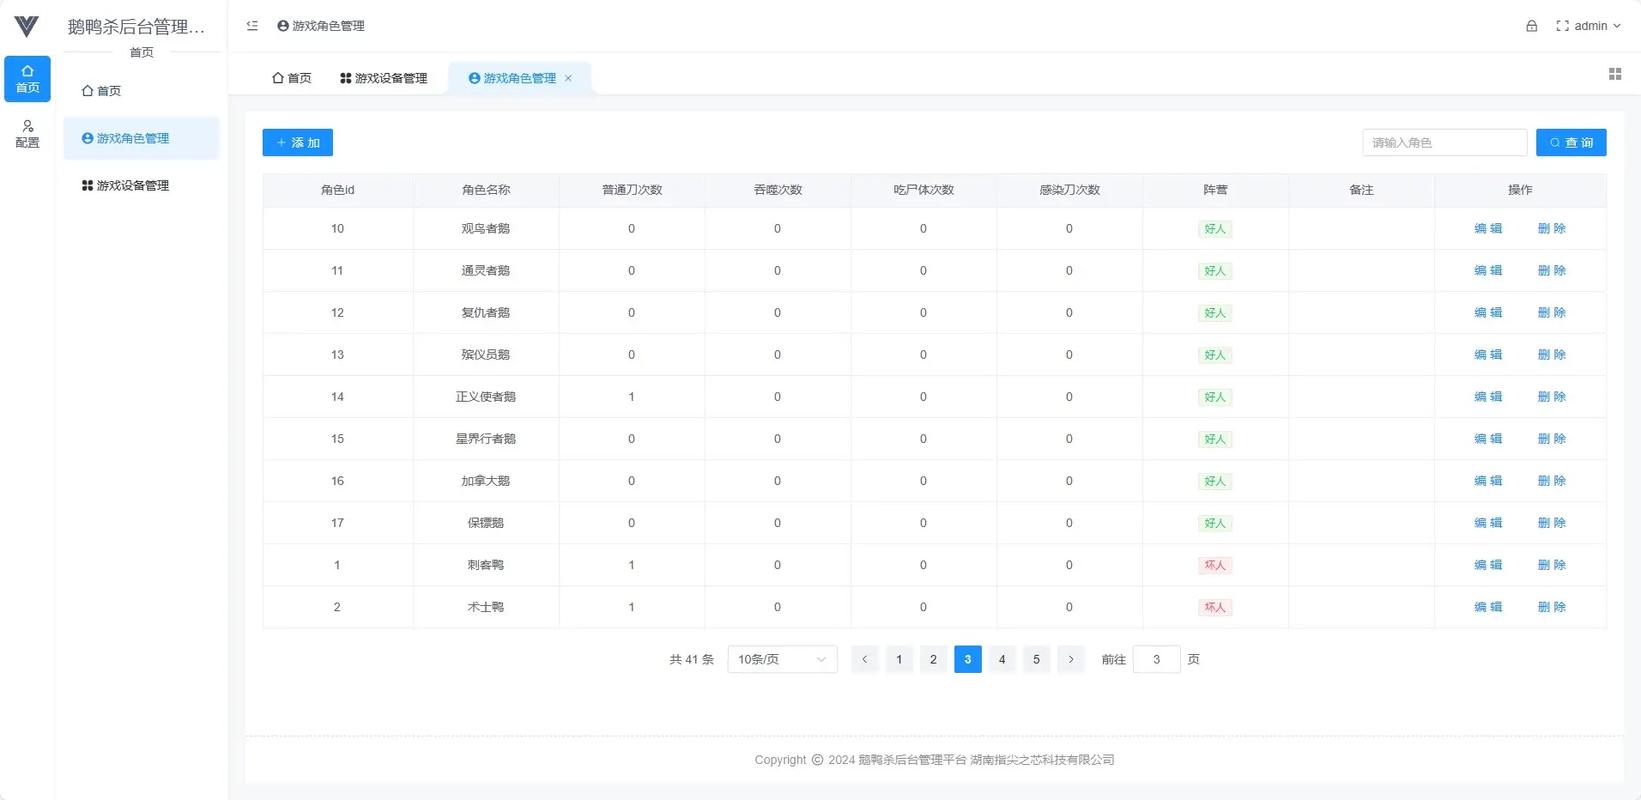The image size is (1641, 800).
Task: Click the 坏人 tag in 术士鸭 row
Action: click(1215, 607)
